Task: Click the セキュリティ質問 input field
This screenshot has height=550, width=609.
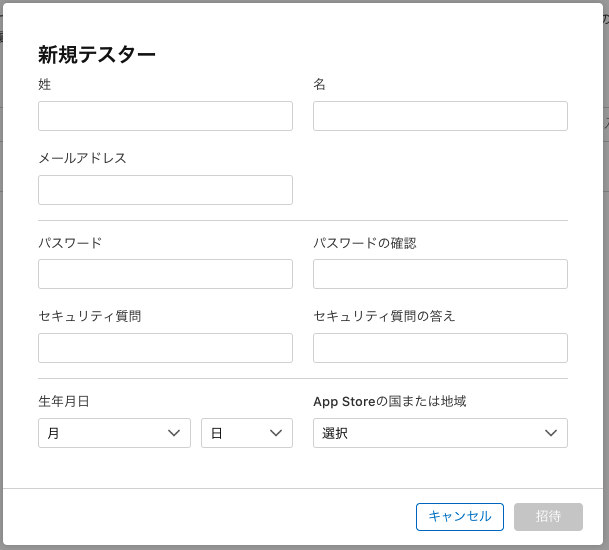Action: (x=165, y=348)
